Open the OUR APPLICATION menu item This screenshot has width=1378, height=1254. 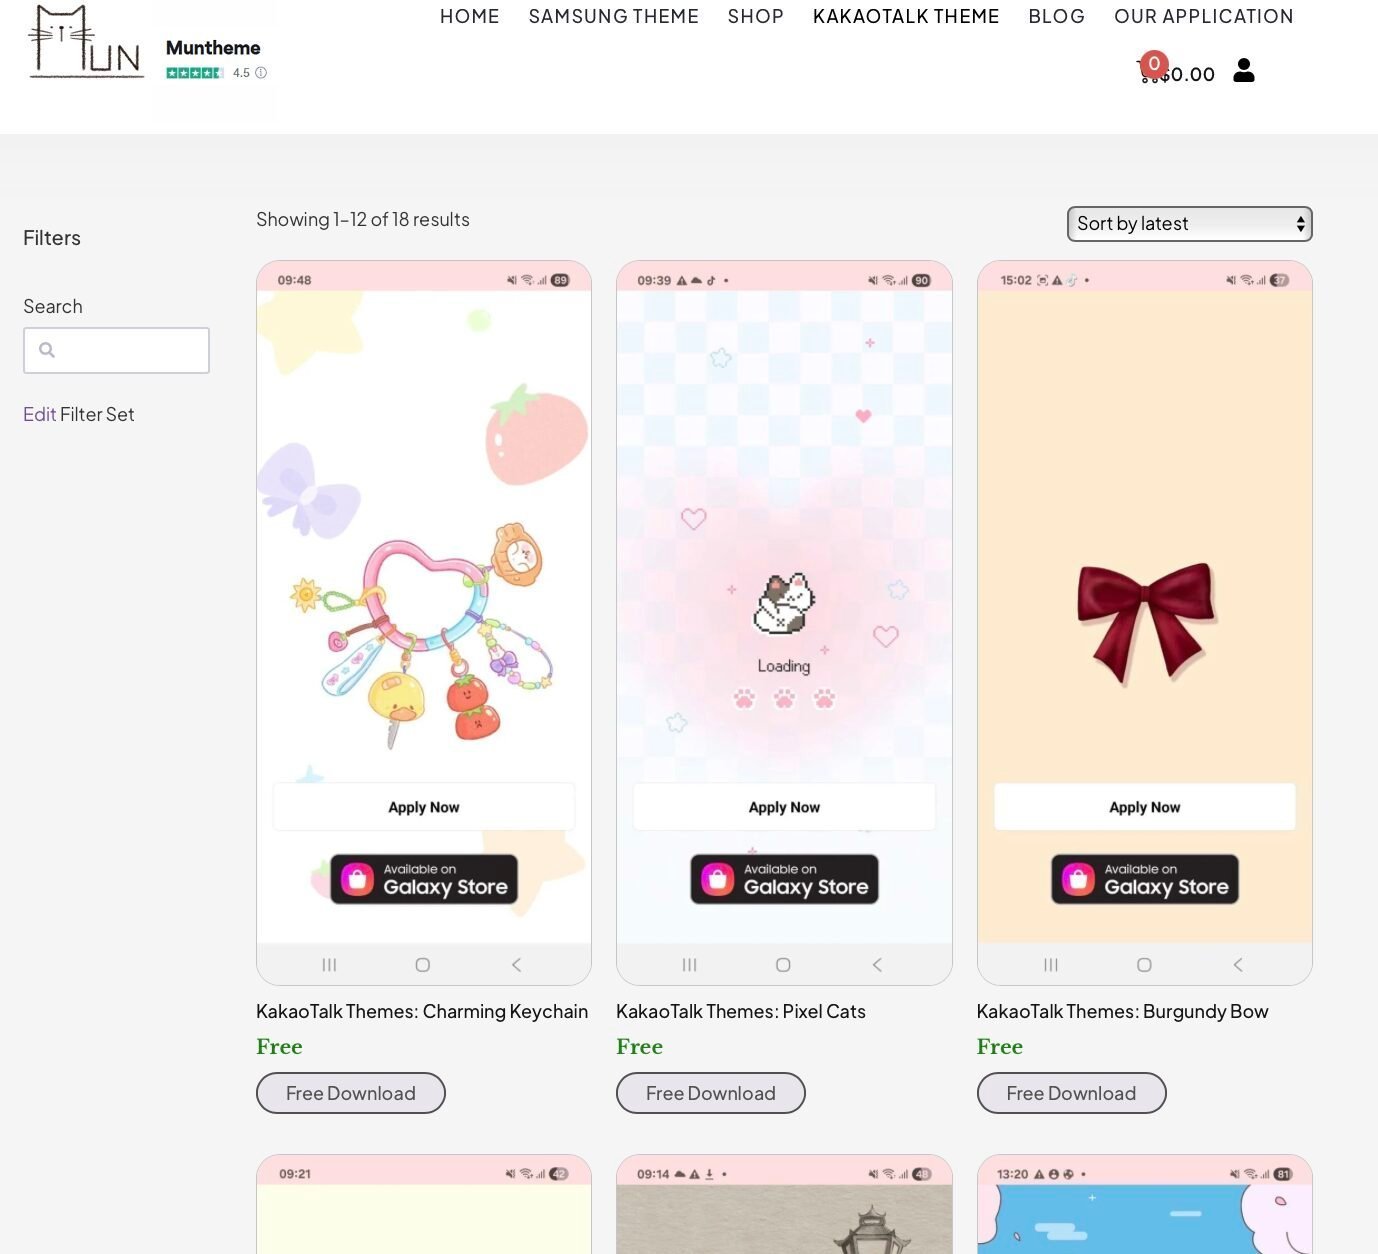(x=1204, y=16)
